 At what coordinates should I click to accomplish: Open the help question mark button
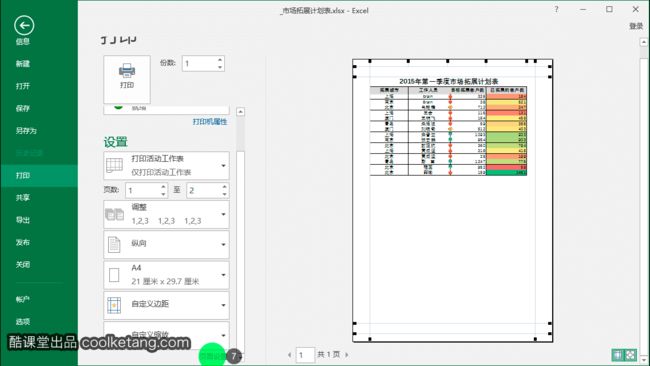(x=556, y=9)
